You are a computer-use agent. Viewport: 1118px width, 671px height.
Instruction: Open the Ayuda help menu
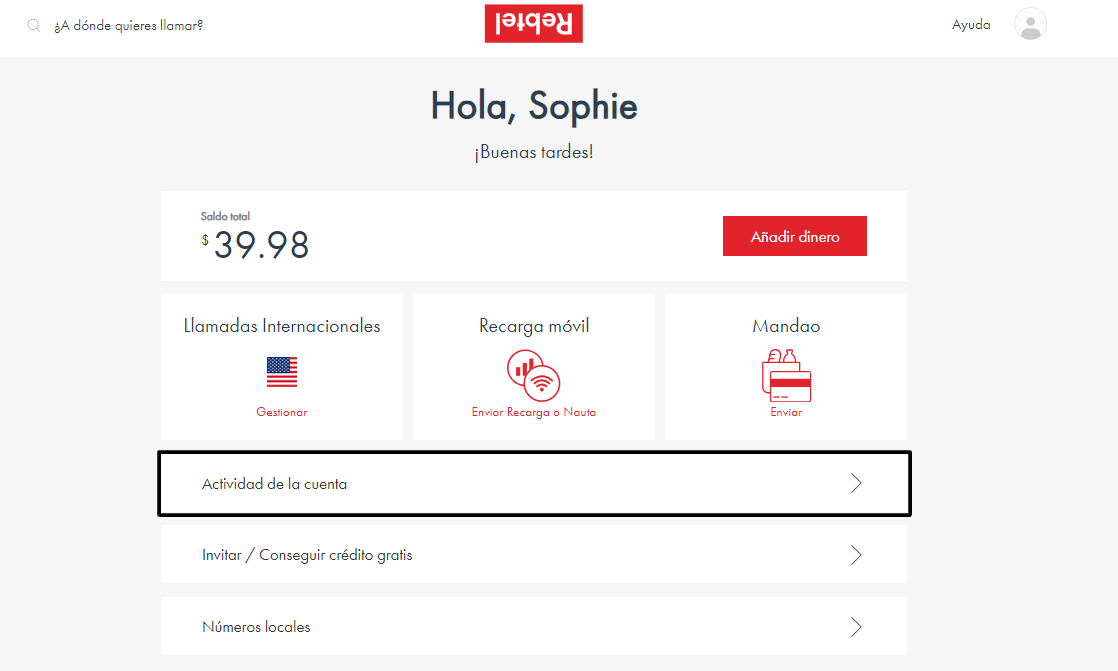click(971, 25)
